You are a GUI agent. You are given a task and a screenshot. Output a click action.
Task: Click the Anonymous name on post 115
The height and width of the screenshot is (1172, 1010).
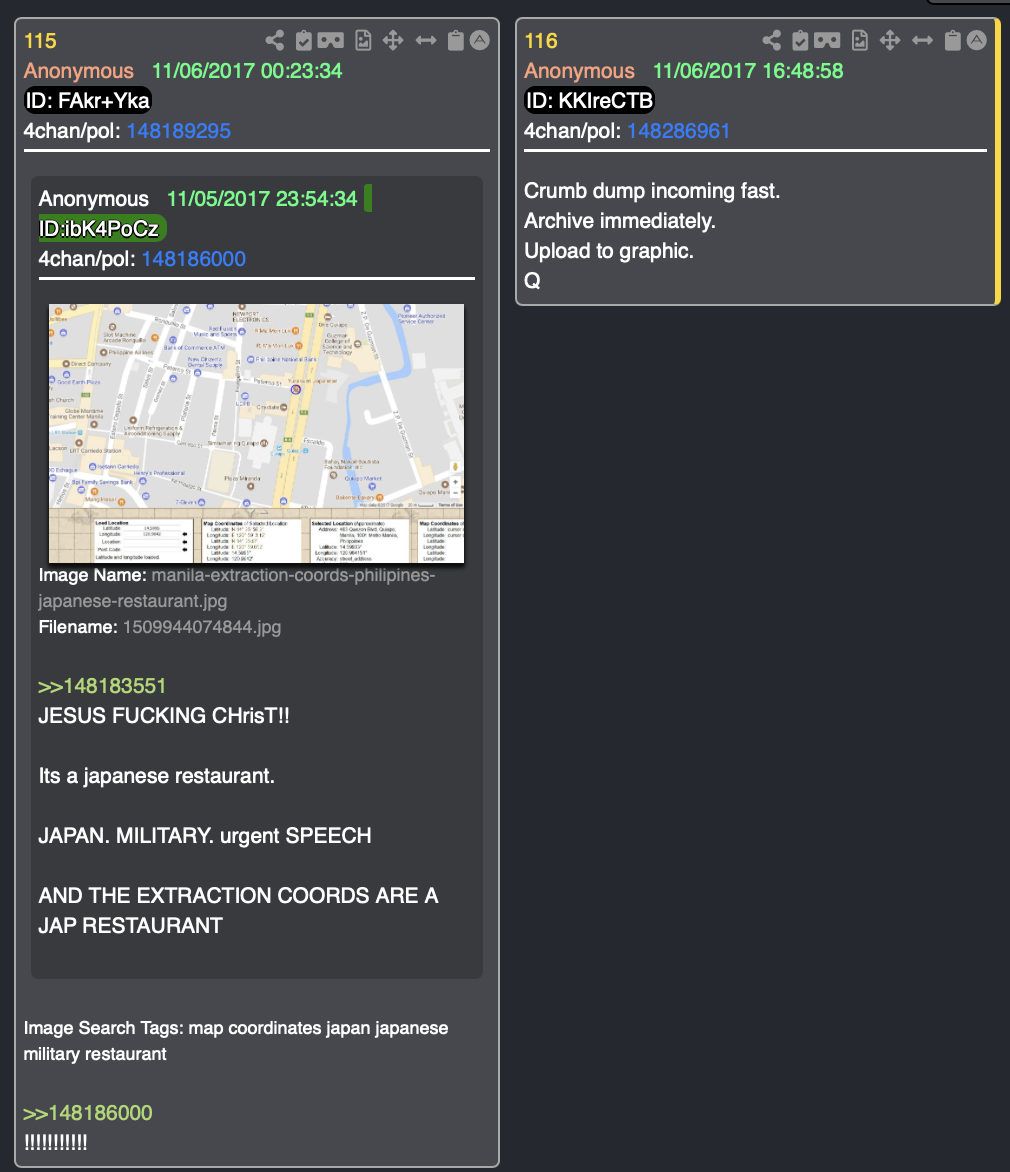coord(78,71)
